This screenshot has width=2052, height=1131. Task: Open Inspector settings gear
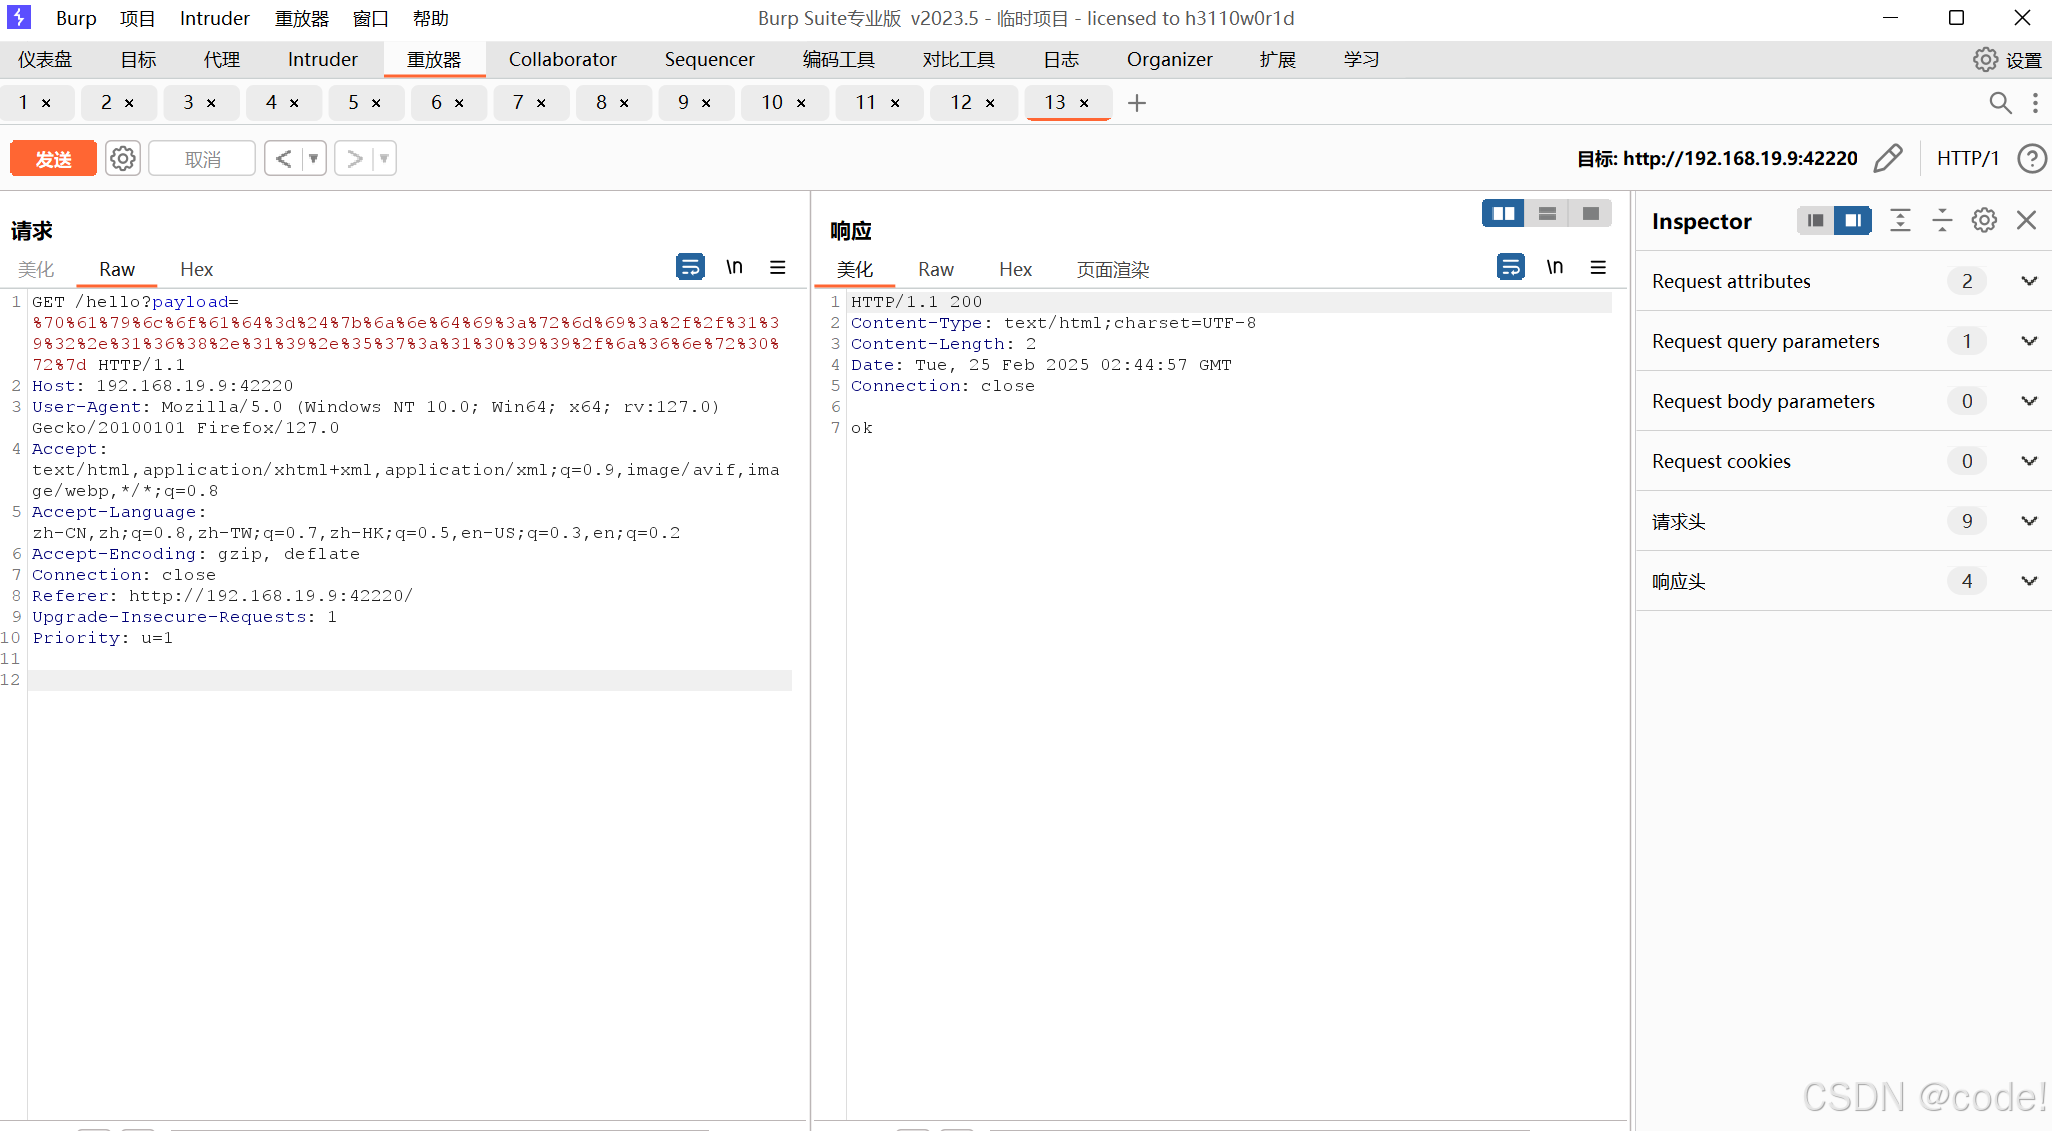1984,220
